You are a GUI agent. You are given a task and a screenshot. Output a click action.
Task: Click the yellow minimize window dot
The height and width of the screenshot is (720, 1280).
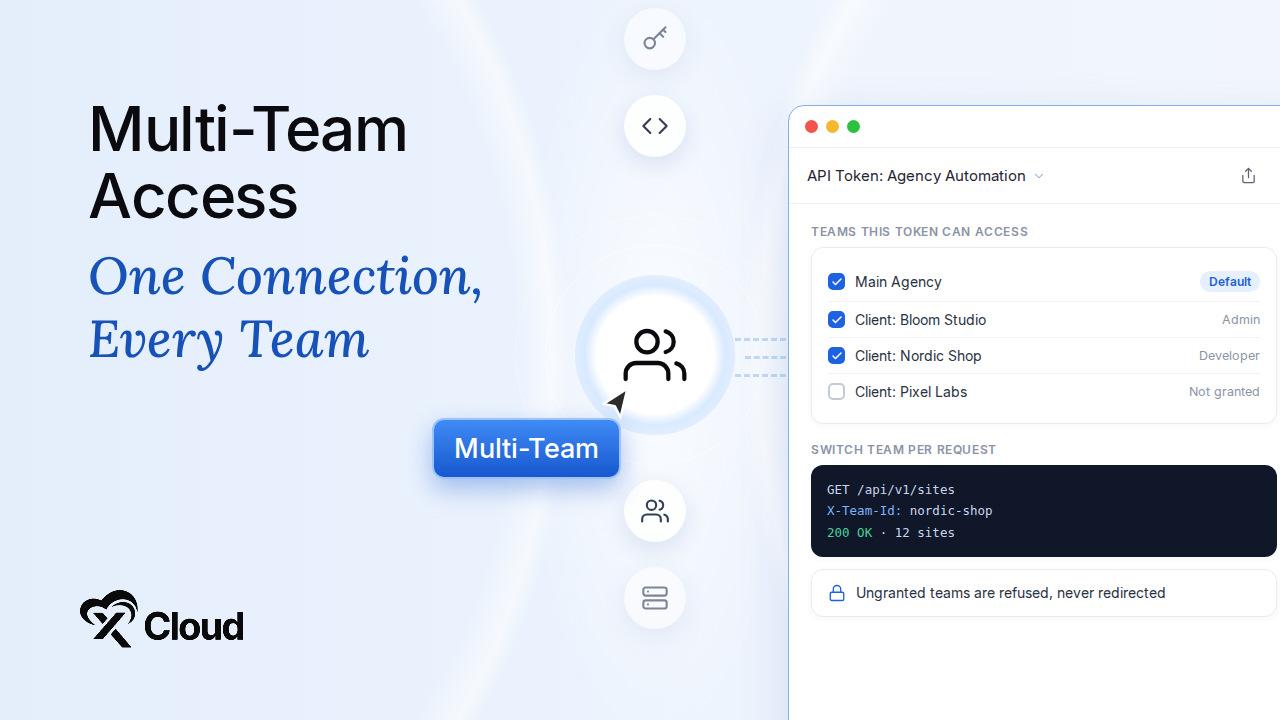point(832,127)
